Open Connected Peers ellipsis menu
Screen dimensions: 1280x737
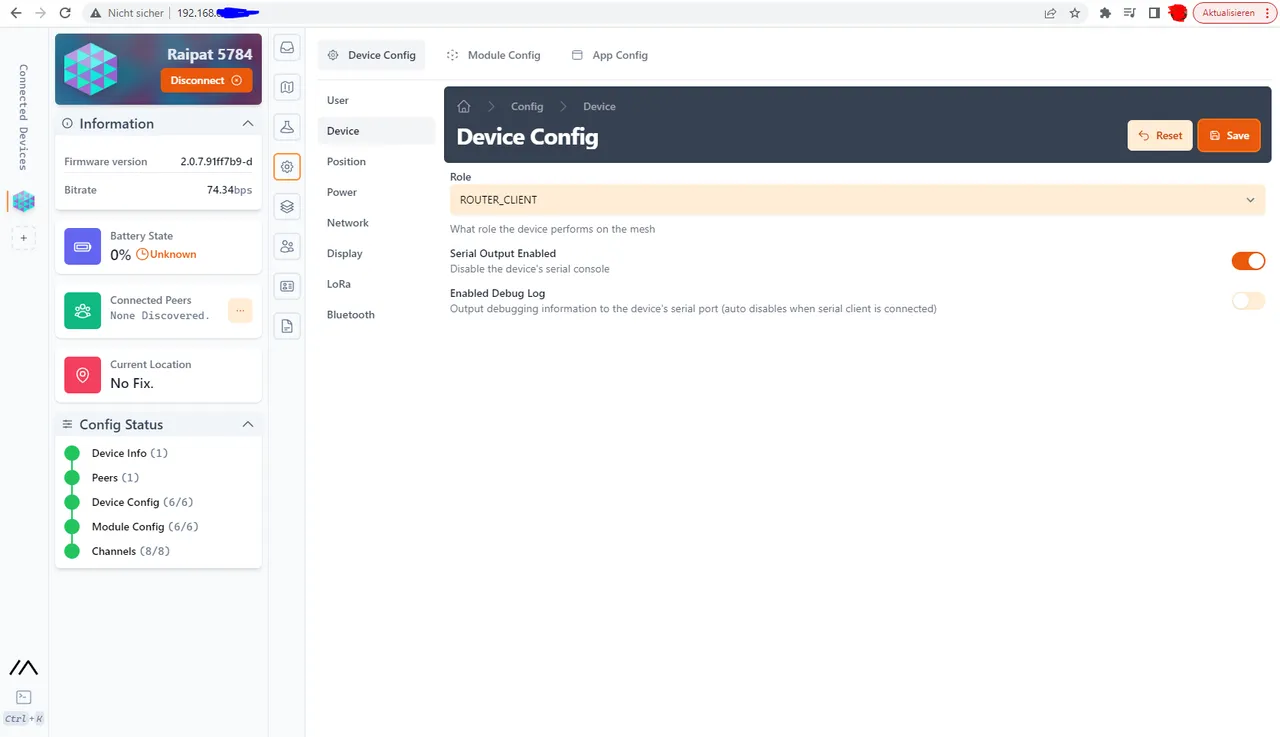point(240,311)
